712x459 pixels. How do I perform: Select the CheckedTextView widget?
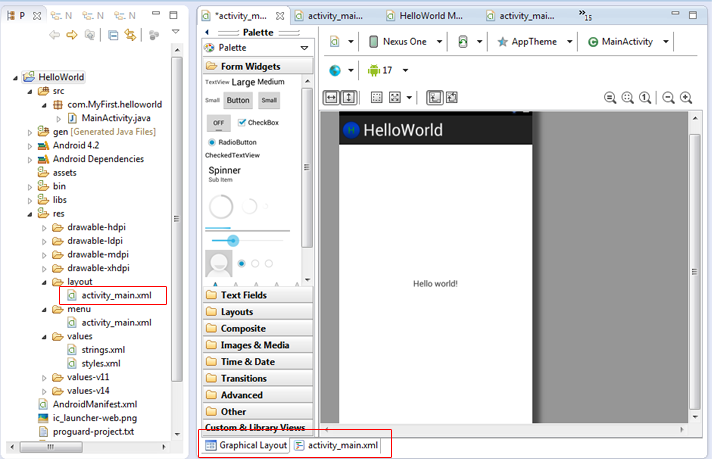pyautogui.click(x=232, y=155)
